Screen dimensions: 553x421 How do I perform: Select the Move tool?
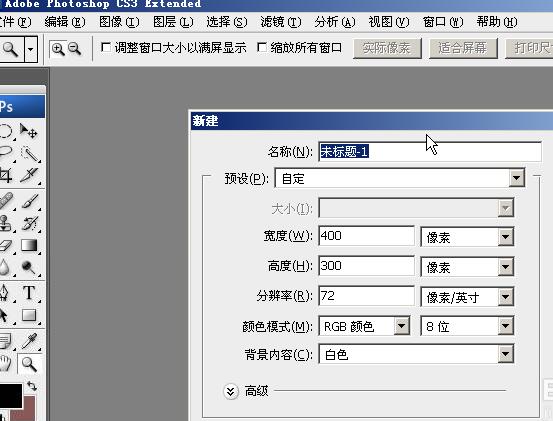[x=29, y=131]
